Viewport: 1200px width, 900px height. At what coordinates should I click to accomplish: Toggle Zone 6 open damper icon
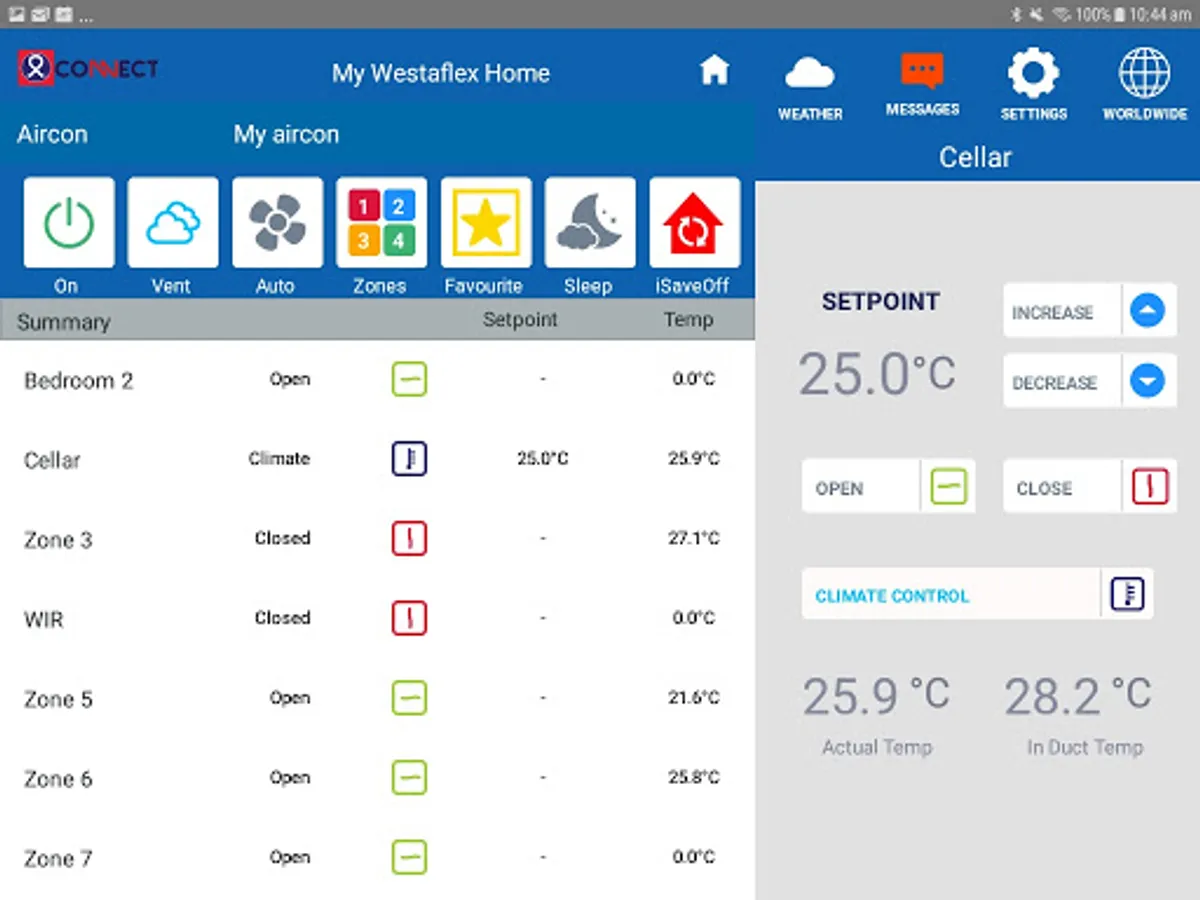point(409,777)
